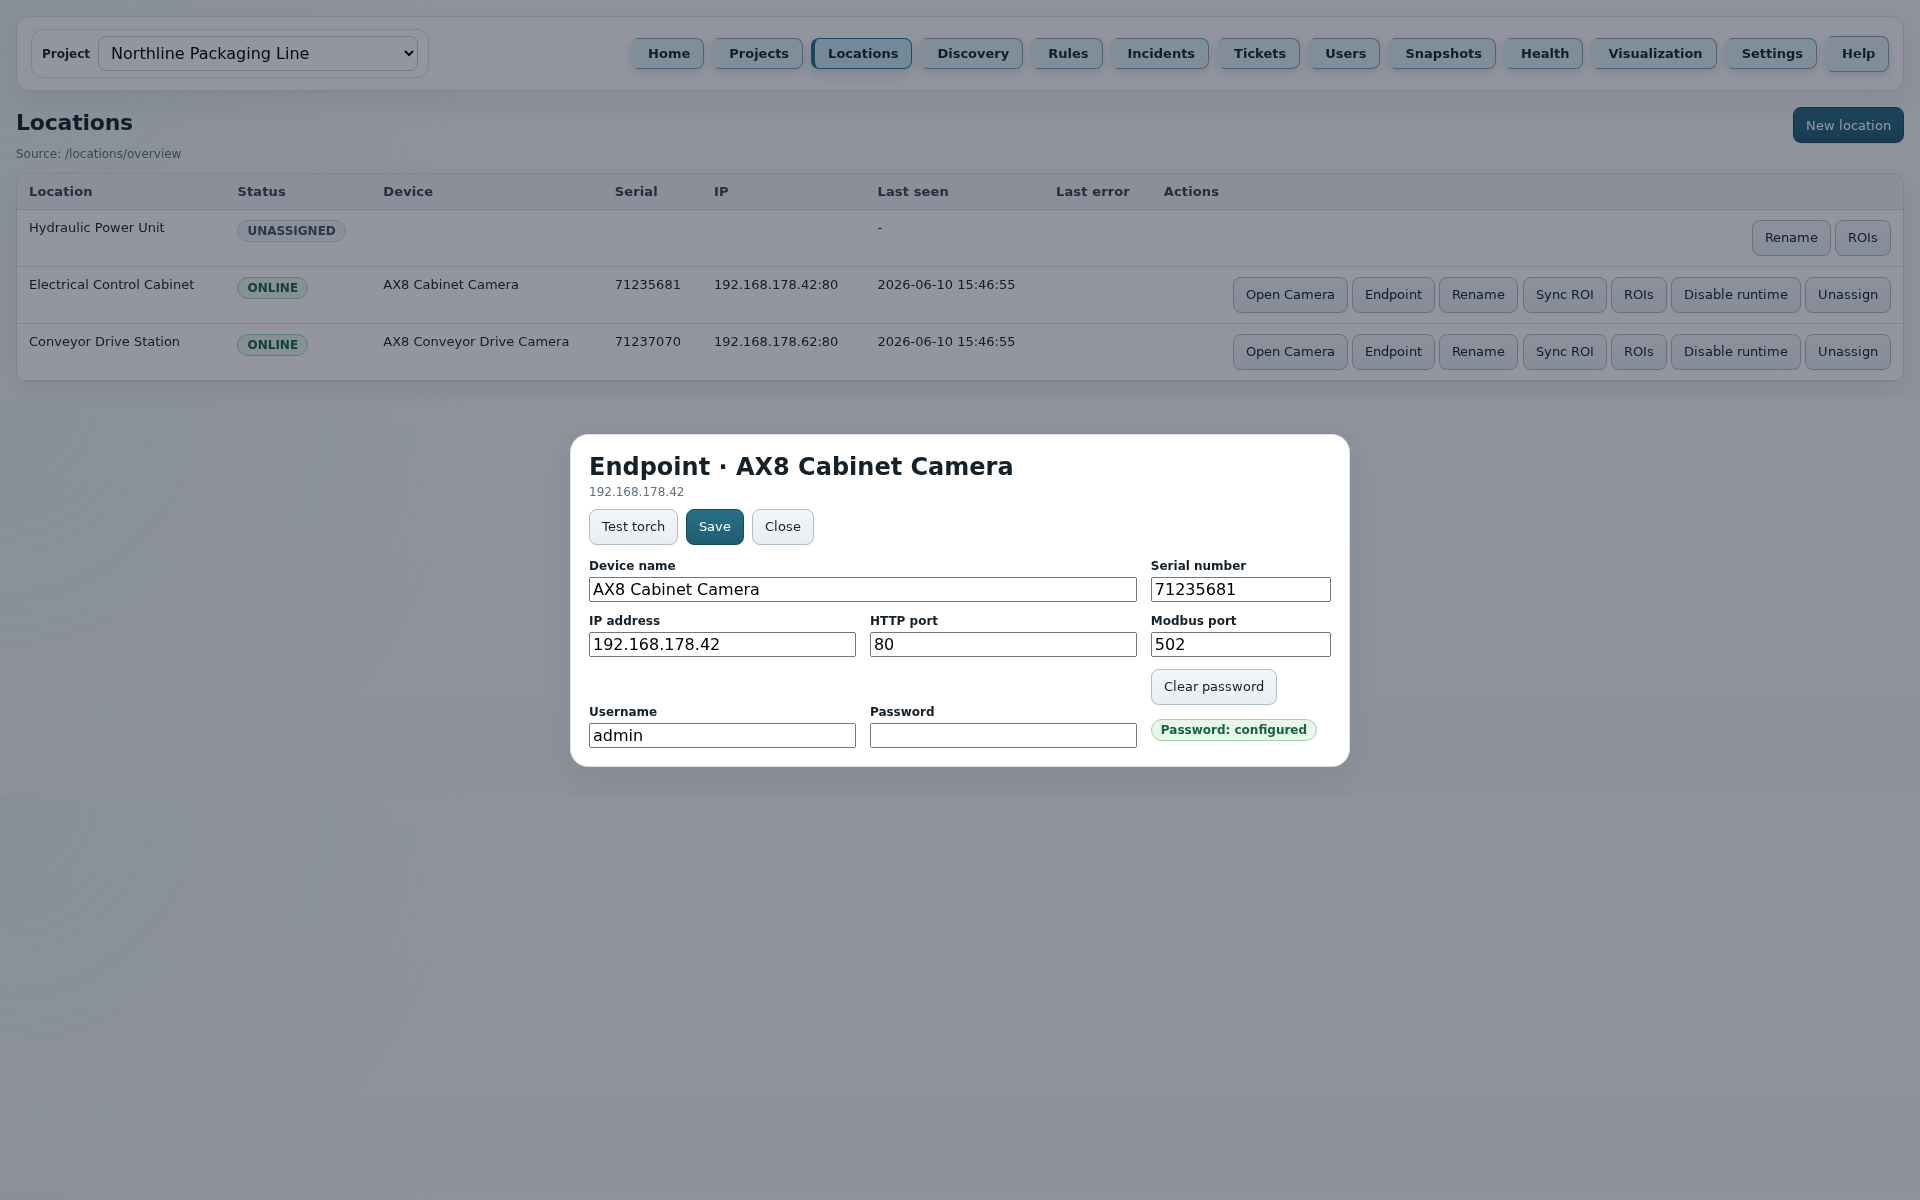
Task: Focus the Device name field
Action: [x=862, y=590]
